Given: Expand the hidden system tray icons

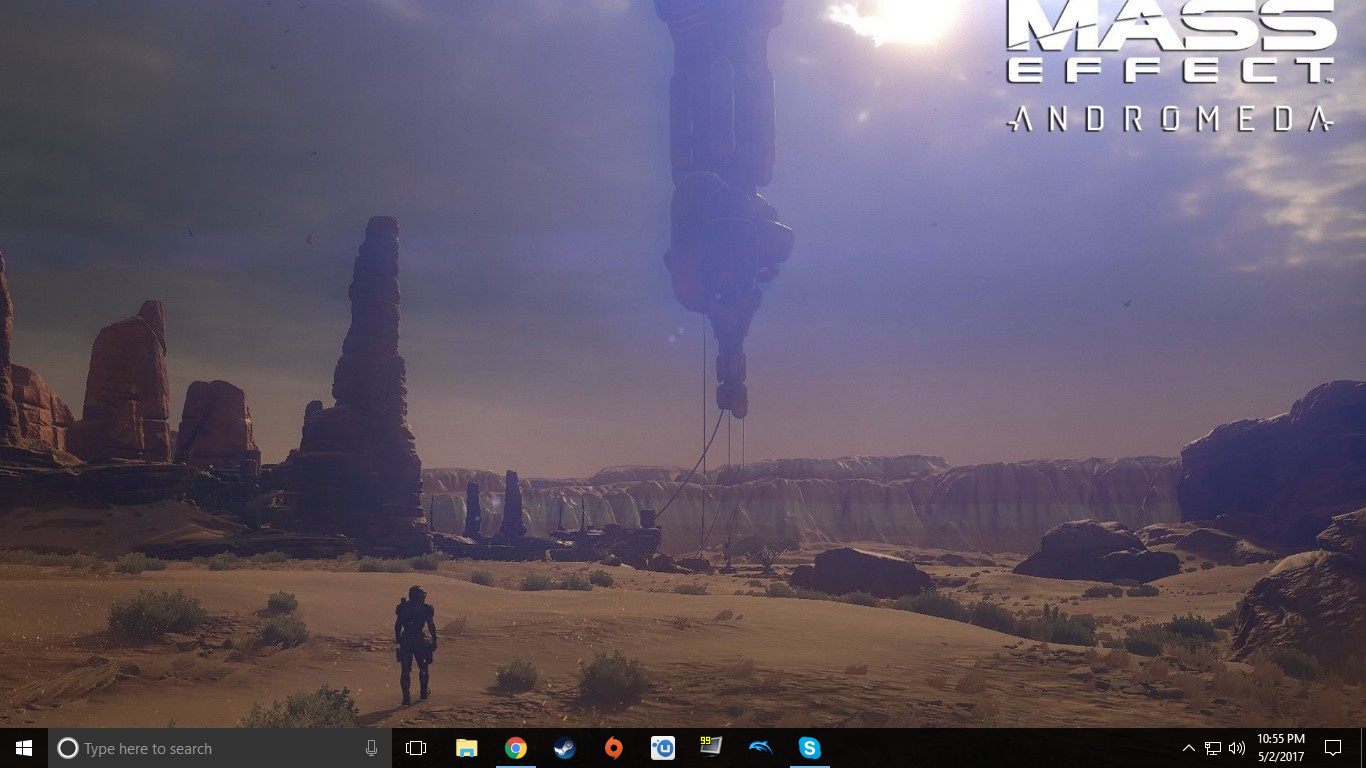Looking at the screenshot, I should click(x=1188, y=748).
